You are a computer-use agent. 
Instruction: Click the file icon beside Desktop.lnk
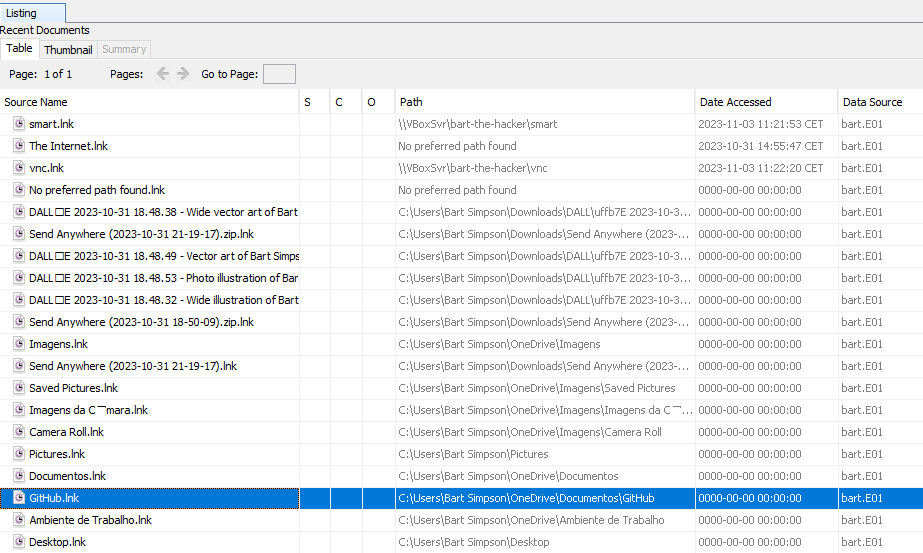coord(19,542)
